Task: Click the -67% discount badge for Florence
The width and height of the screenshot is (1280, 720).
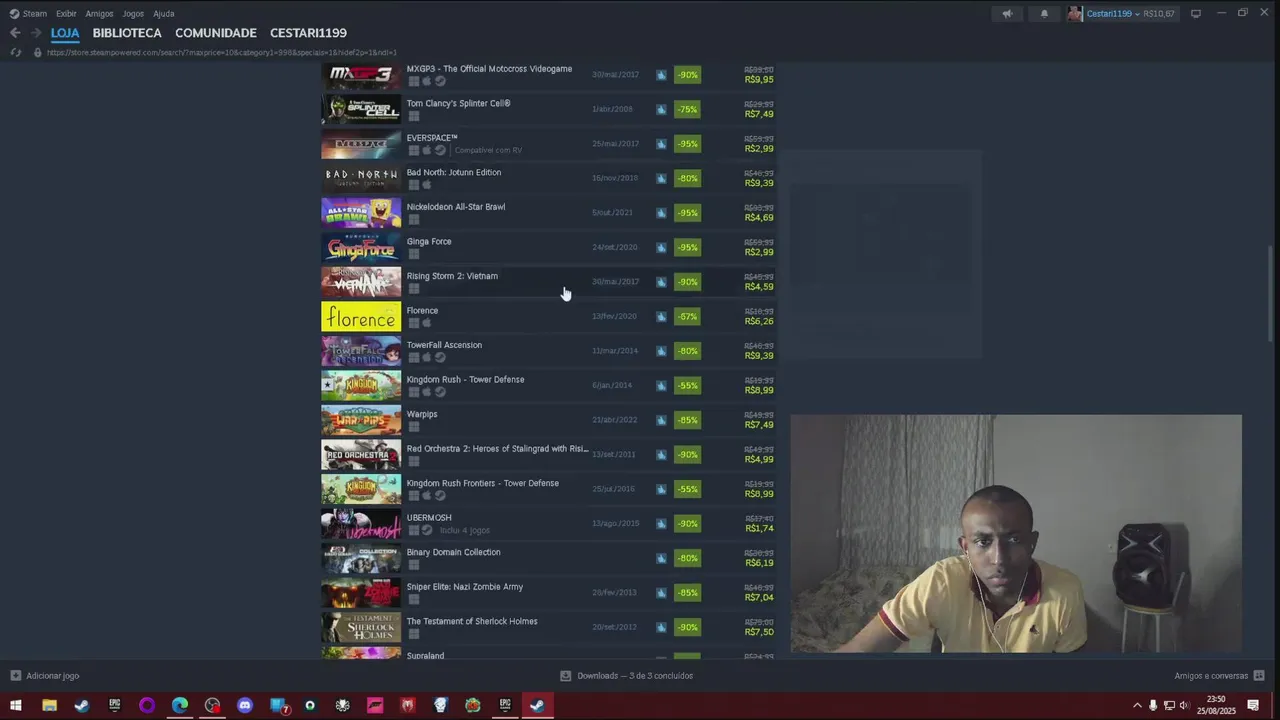Action: click(x=687, y=316)
